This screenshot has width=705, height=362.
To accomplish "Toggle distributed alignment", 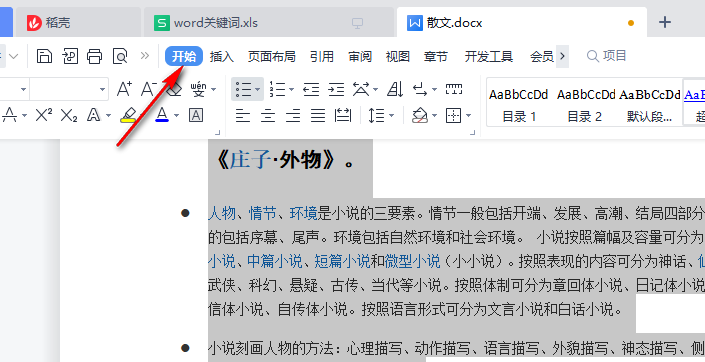I will point(343,116).
